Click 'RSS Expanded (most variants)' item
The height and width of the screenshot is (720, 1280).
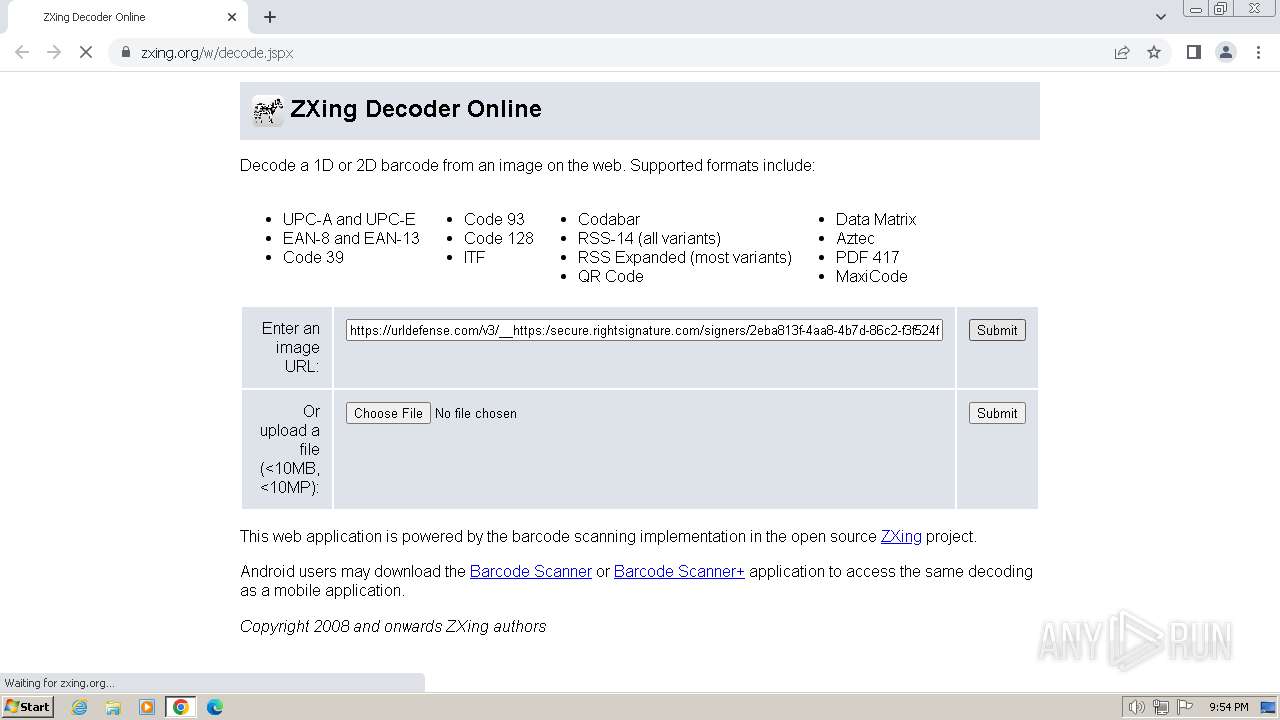tap(685, 257)
